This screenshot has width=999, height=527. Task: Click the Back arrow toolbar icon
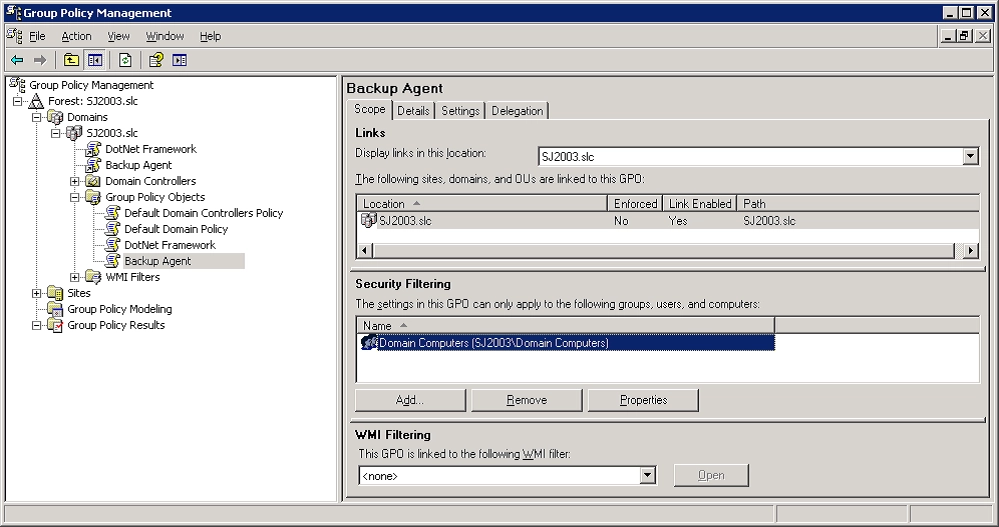tap(17, 60)
